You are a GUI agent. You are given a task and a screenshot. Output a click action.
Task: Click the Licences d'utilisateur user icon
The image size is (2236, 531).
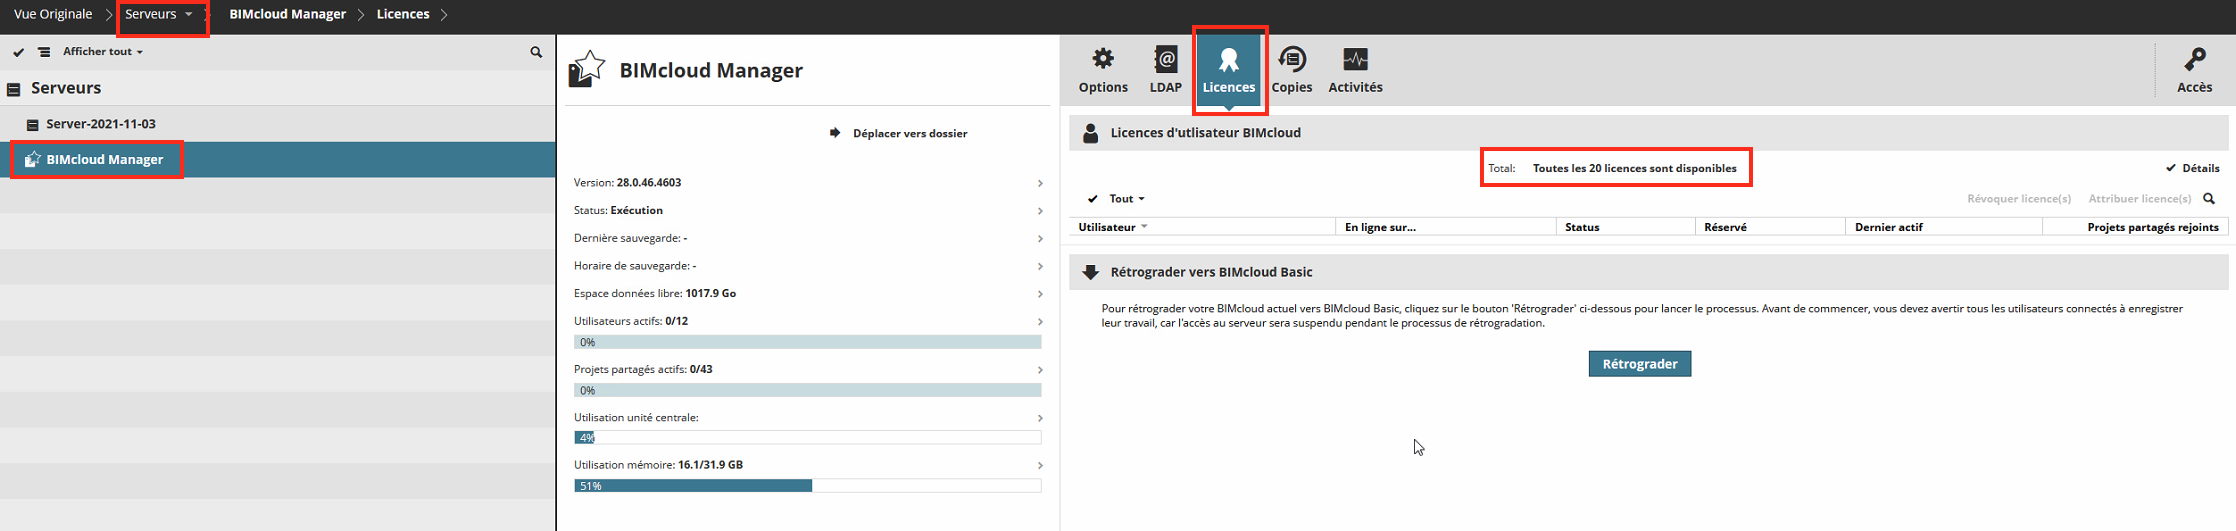1091,133
